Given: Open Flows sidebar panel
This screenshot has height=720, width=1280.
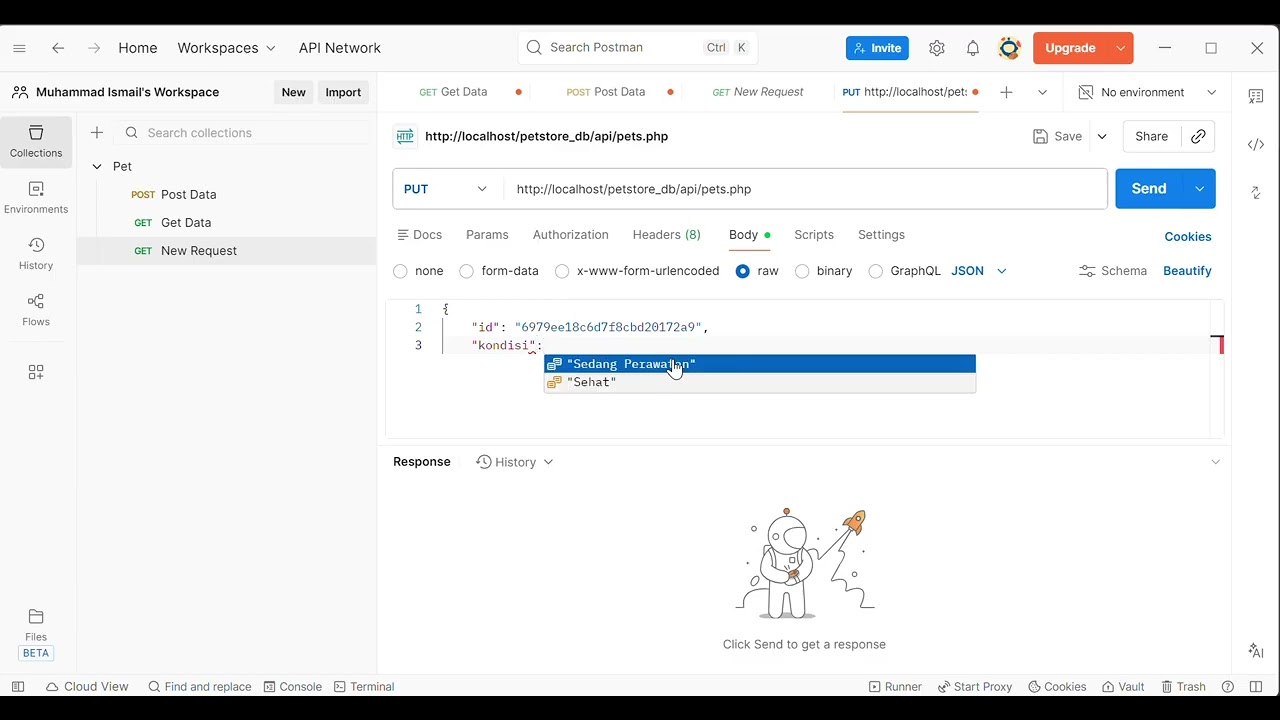Looking at the screenshot, I should [36, 310].
